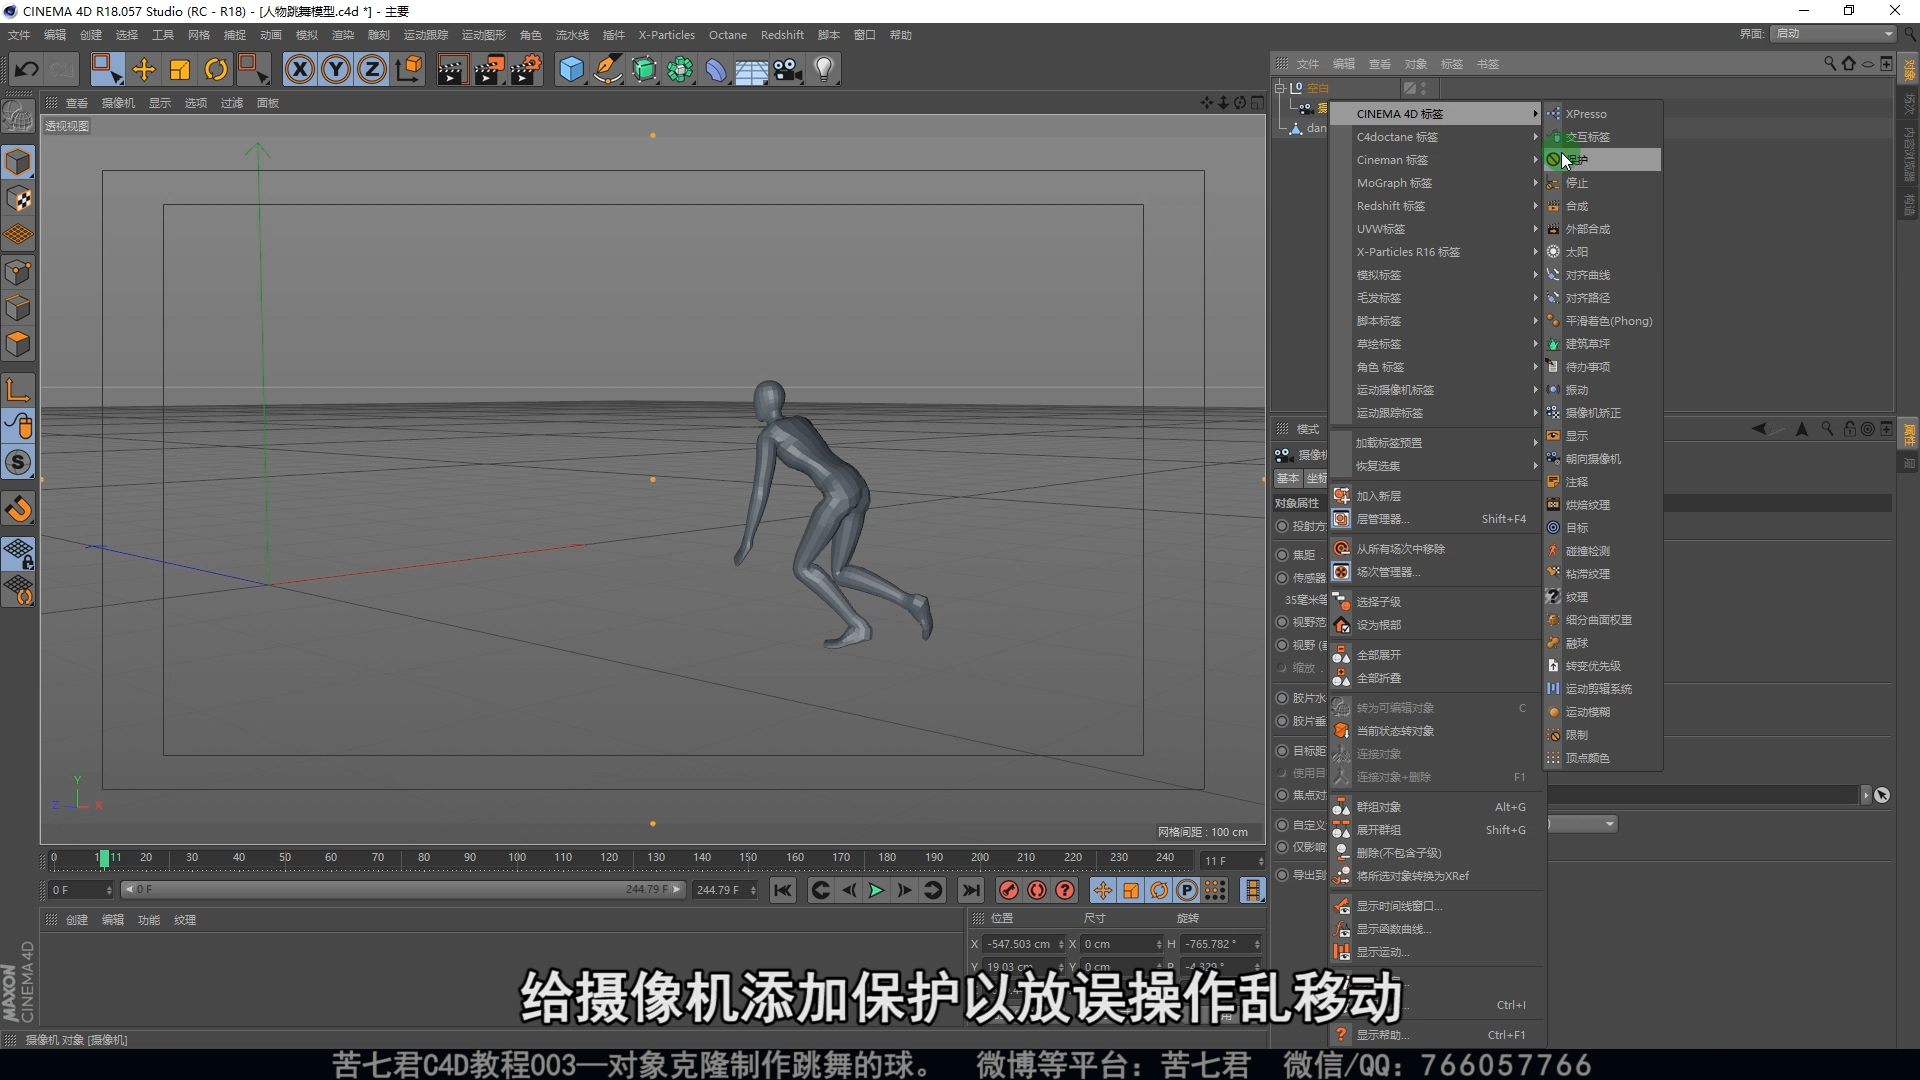Click end frame 244.79 F field
Viewport: 1920px width, 1080px height.
pos(724,890)
